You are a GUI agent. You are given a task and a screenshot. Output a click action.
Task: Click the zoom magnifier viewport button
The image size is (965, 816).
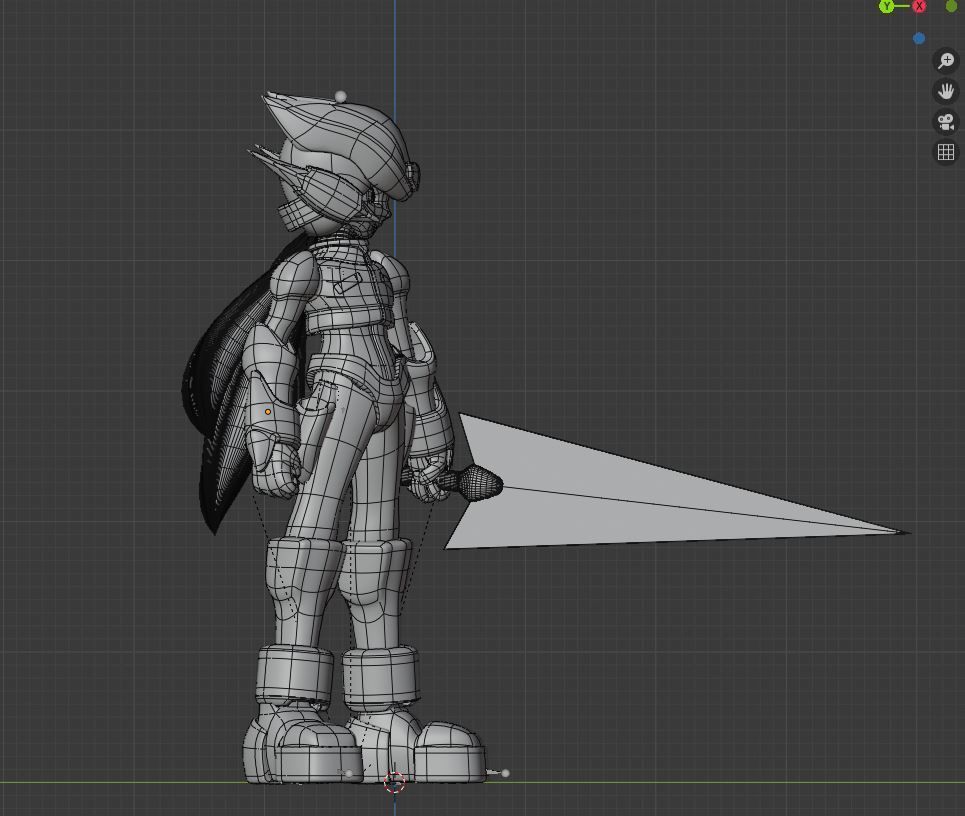pyautogui.click(x=946, y=61)
